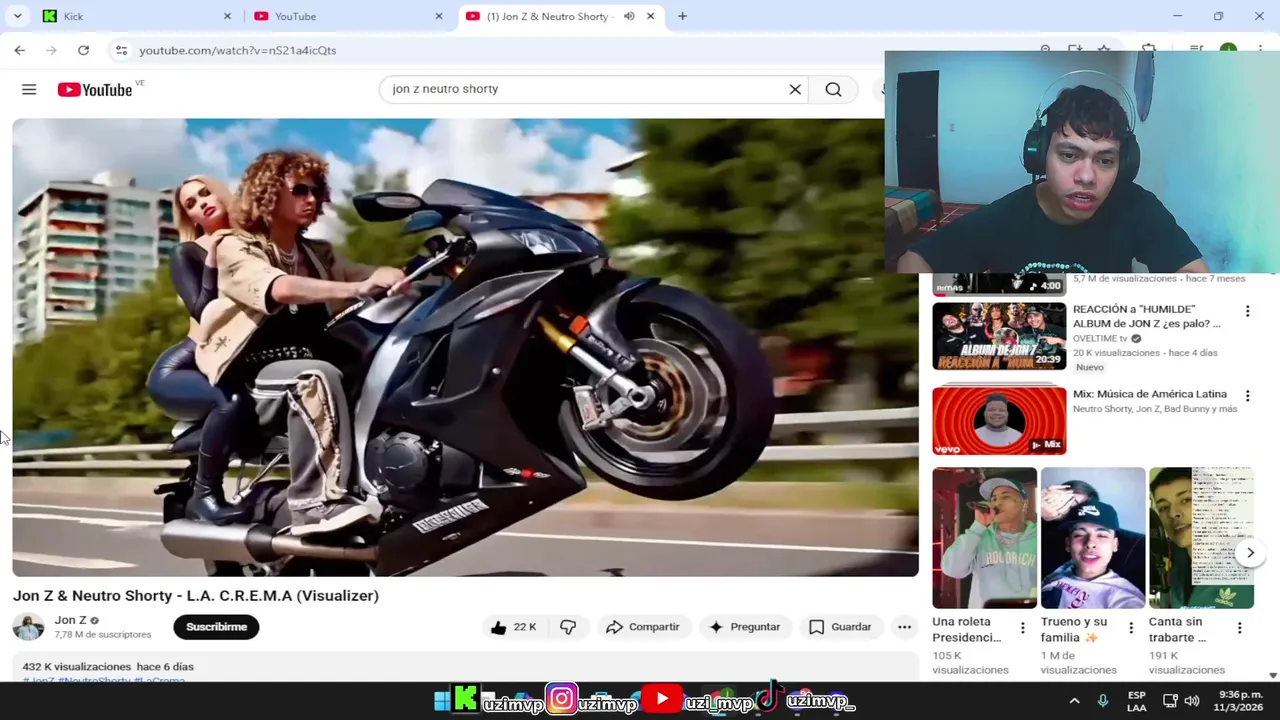Image resolution: width=1280 pixels, height=720 pixels.
Task: Close the Jon Z & Neutro Shorty tab
Action: (651, 16)
